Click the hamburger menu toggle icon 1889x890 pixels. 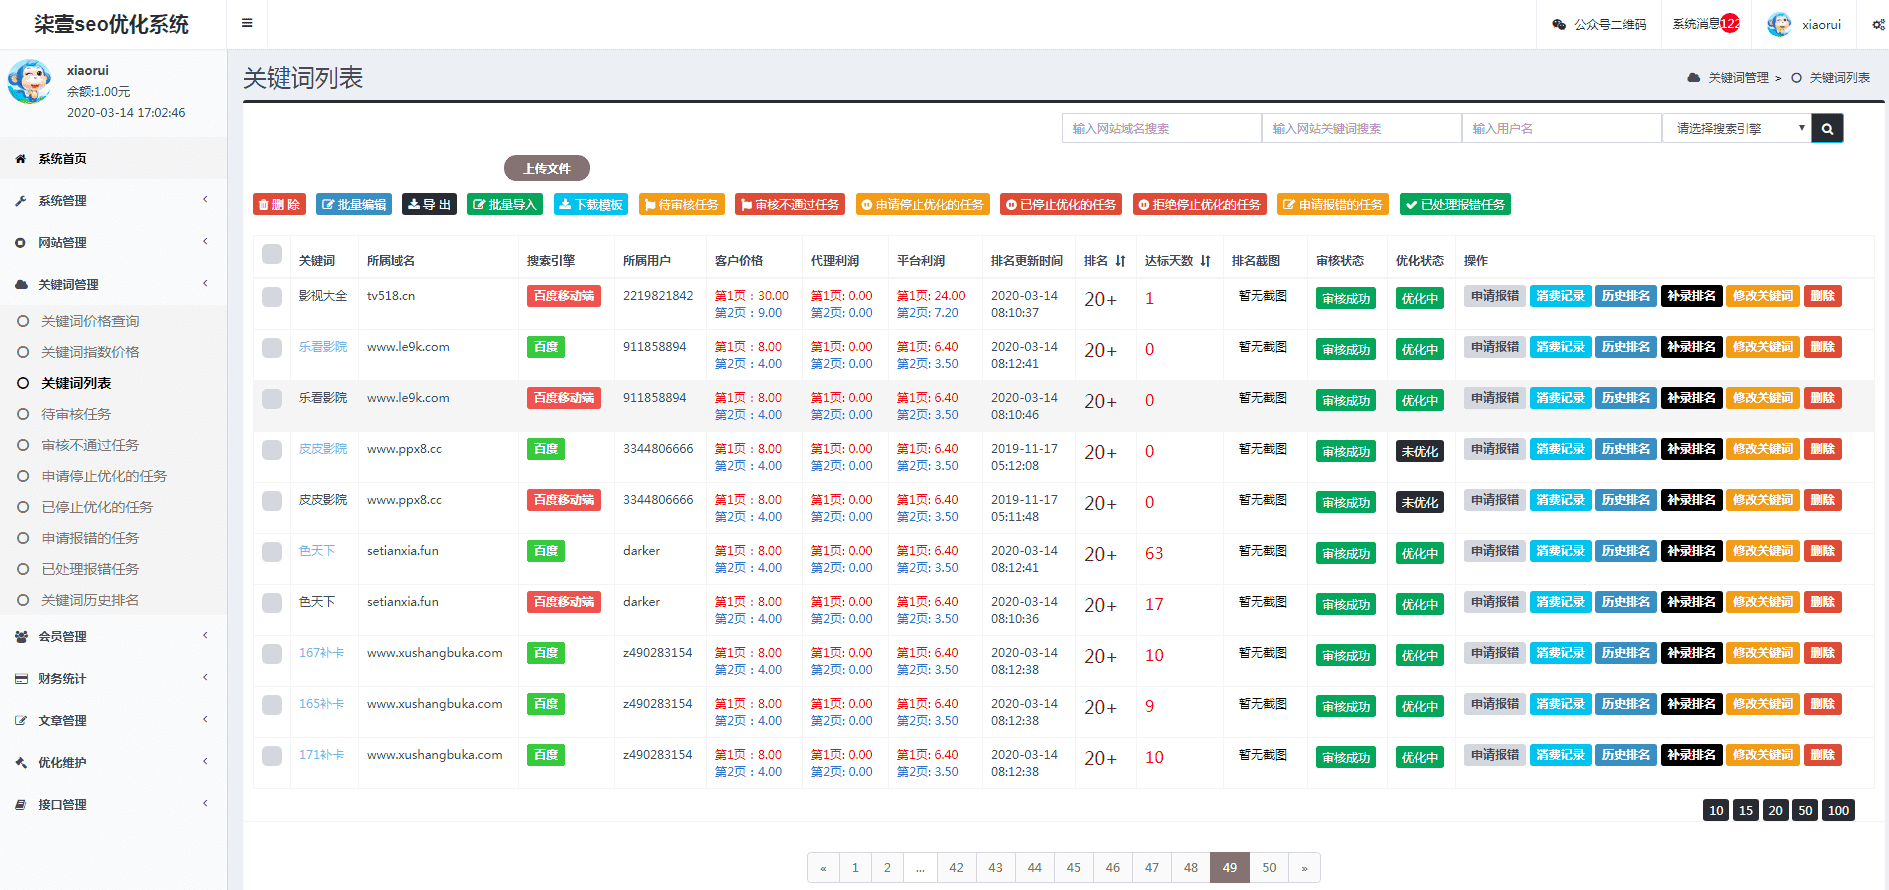point(247,23)
